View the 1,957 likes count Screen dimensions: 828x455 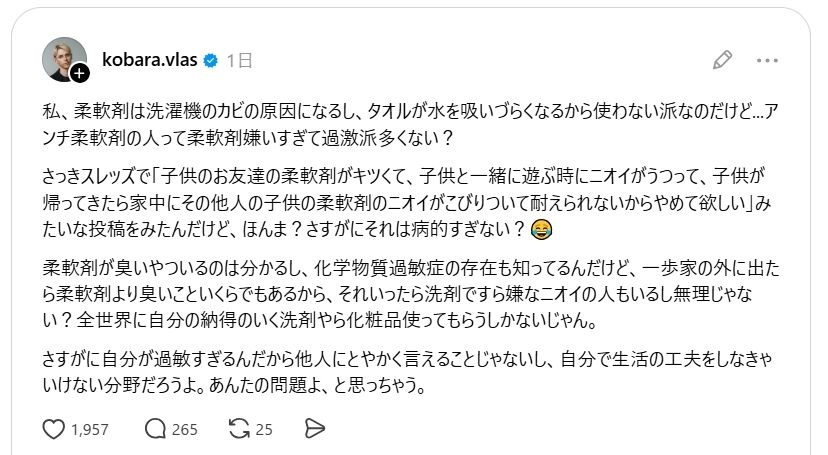coord(90,430)
